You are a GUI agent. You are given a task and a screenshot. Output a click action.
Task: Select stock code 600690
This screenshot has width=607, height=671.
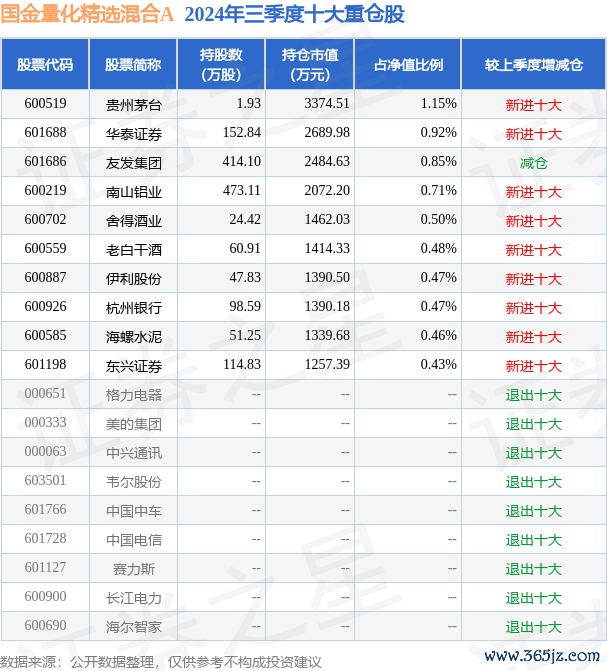(x=45, y=626)
